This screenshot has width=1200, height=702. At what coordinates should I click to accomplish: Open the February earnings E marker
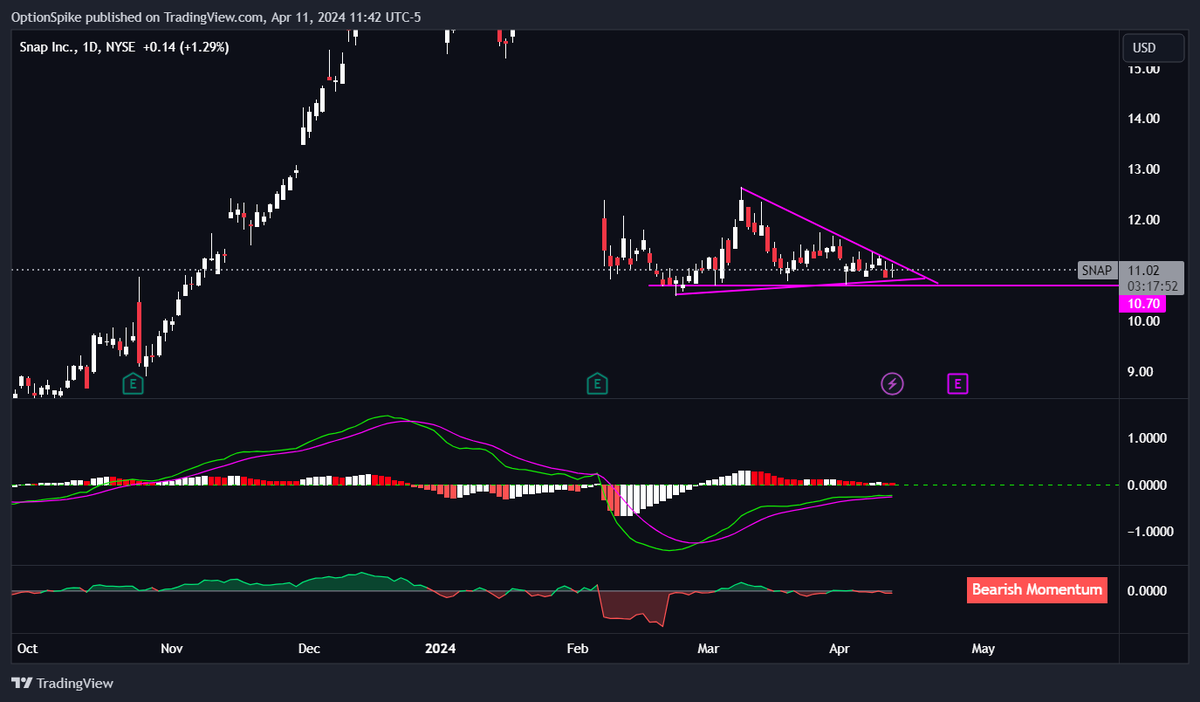coord(597,383)
